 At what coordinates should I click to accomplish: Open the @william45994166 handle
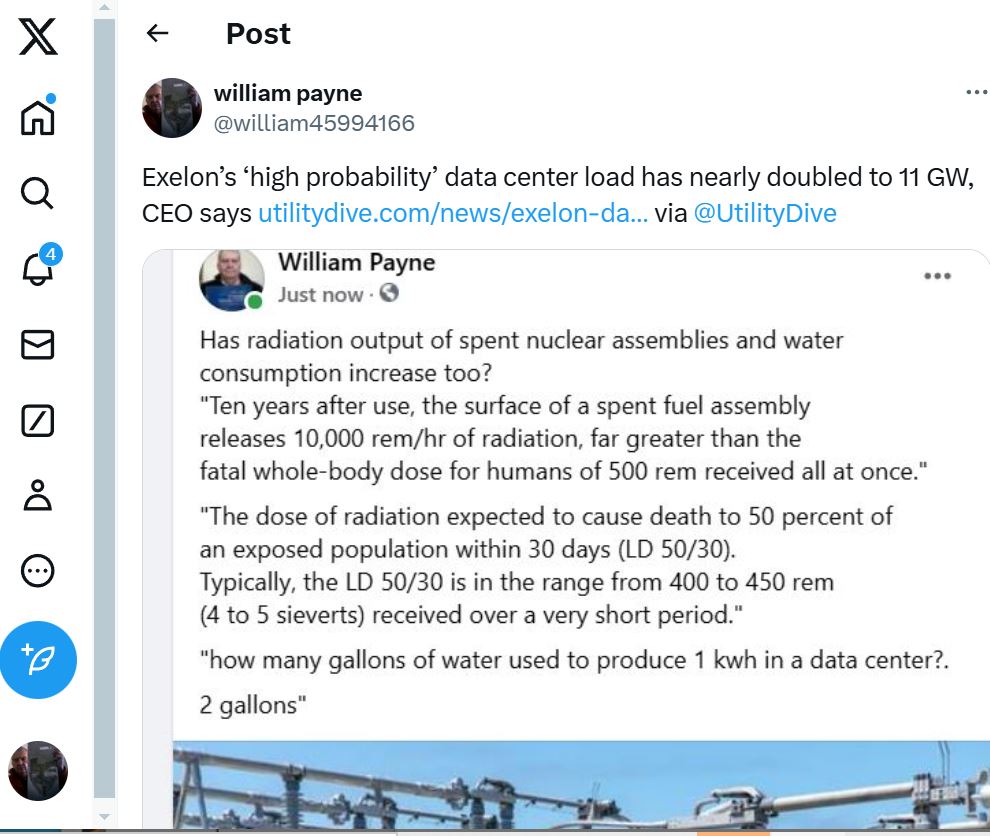(x=314, y=123)
